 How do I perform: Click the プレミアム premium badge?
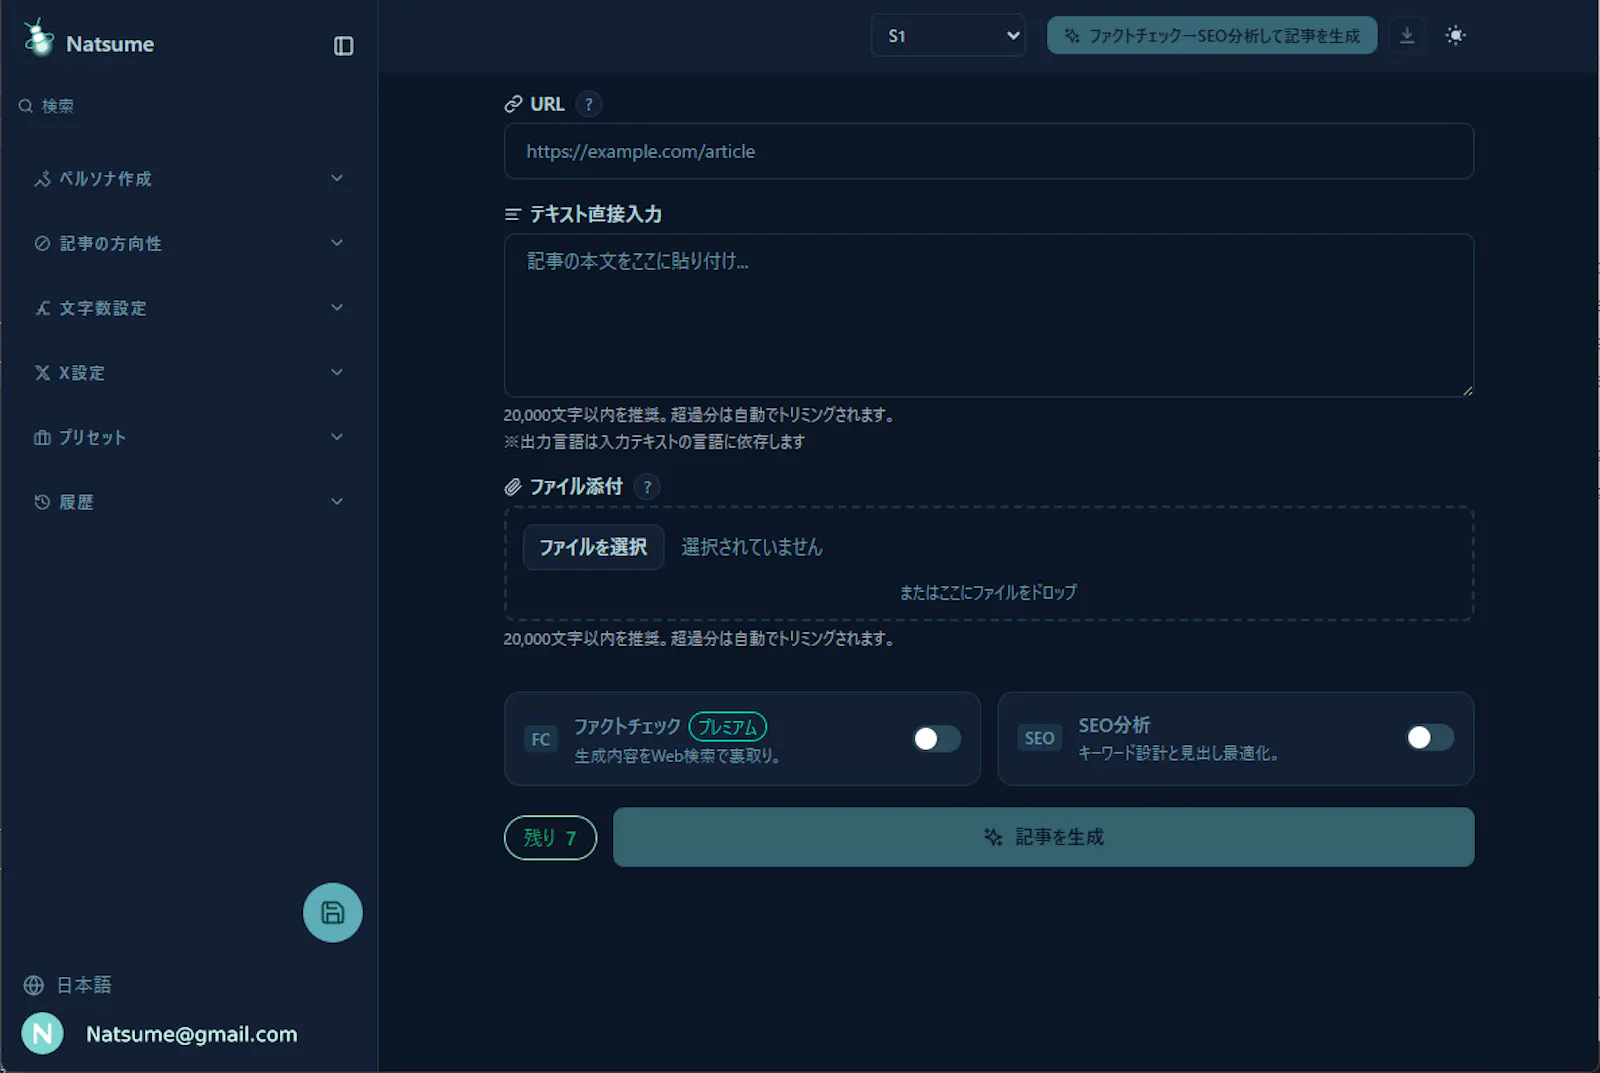tap(728, 727)
